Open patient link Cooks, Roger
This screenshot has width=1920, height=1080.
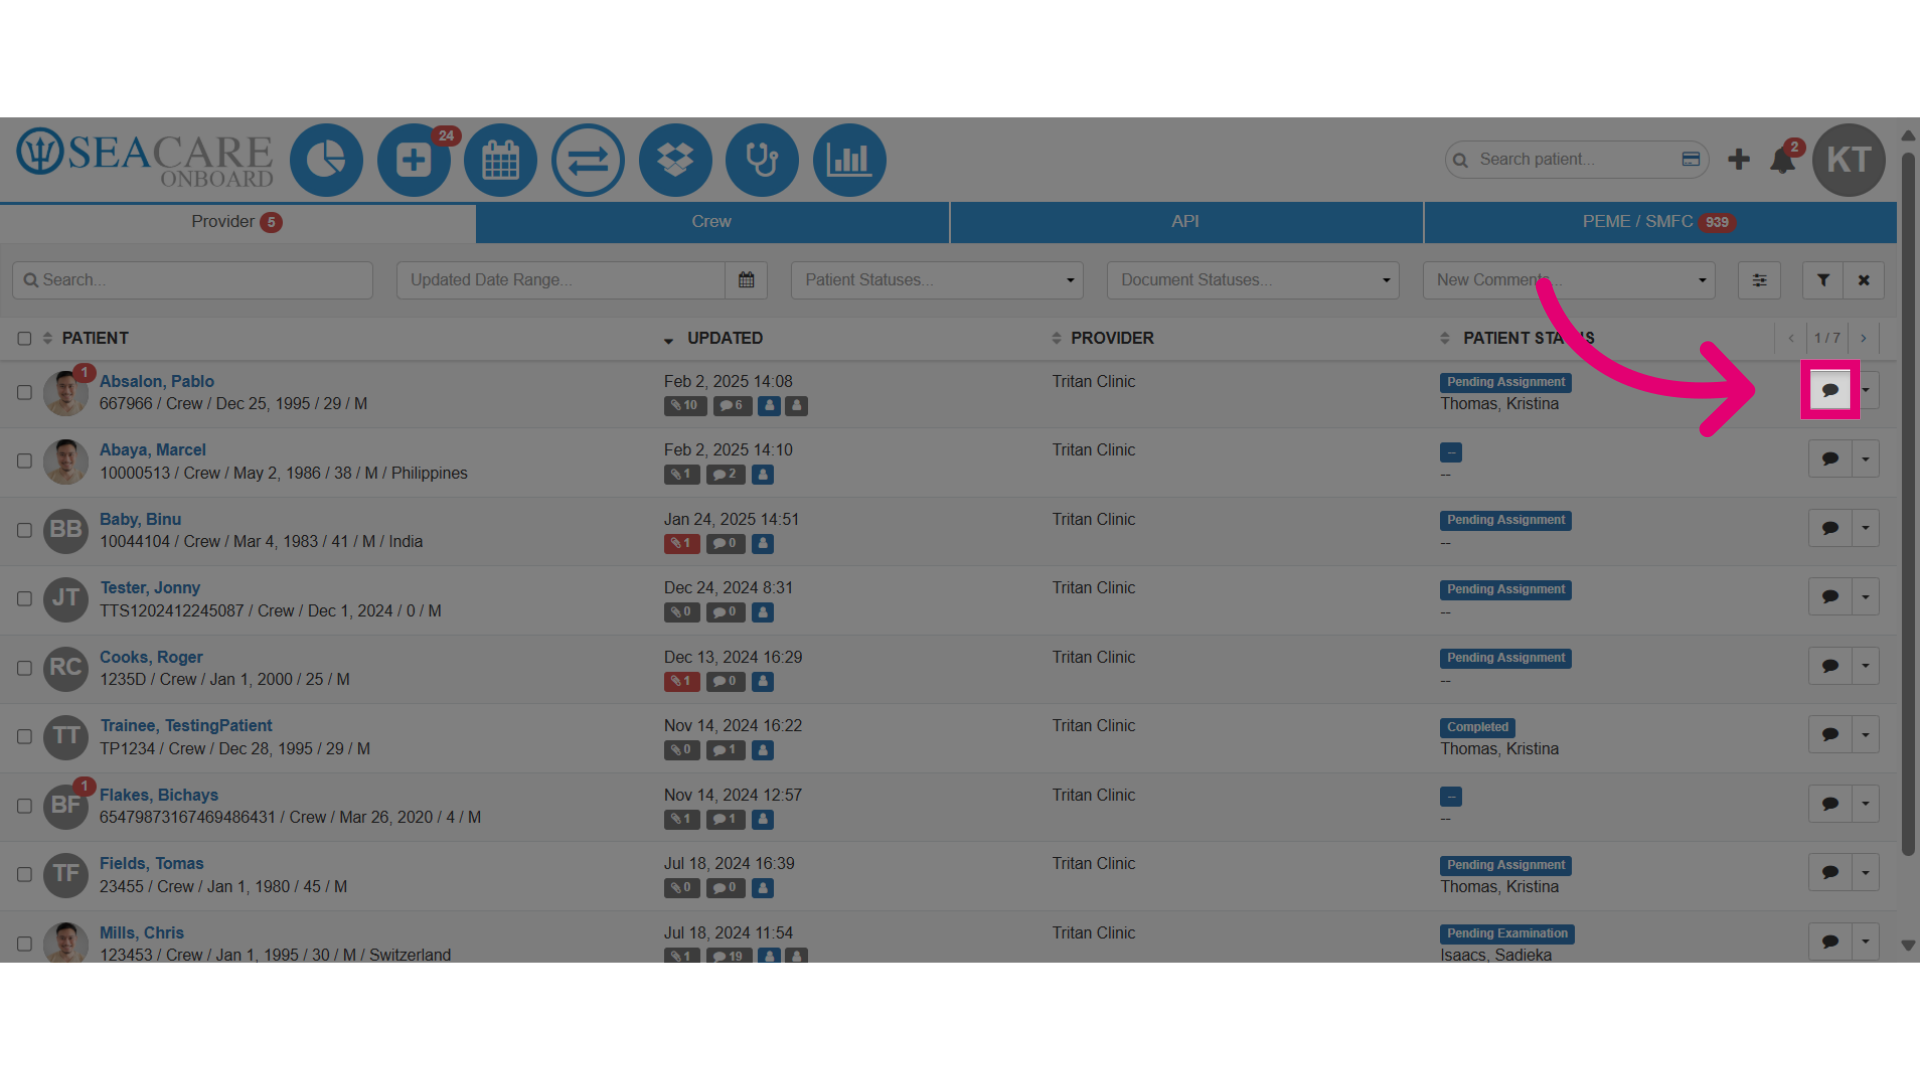(151, 657)
